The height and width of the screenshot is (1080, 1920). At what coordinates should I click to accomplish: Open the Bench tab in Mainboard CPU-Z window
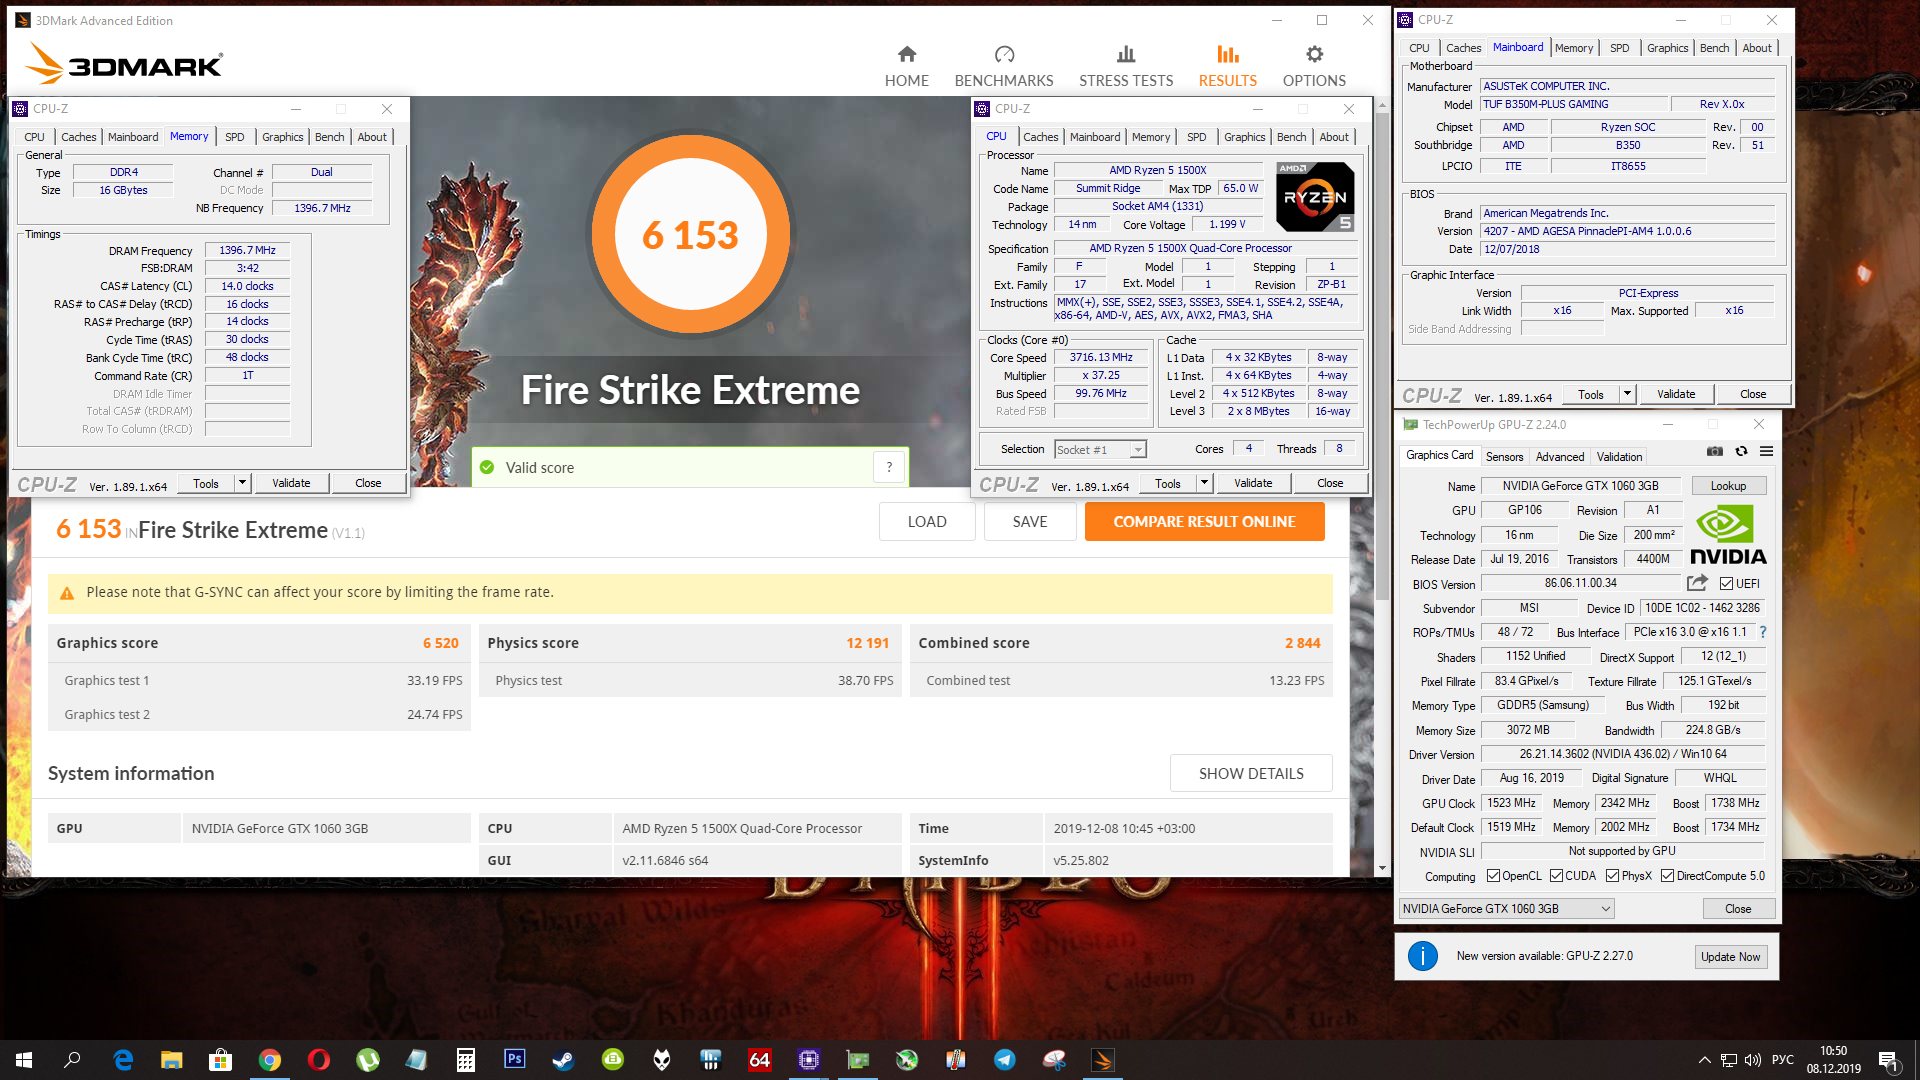click(1714, 48)
